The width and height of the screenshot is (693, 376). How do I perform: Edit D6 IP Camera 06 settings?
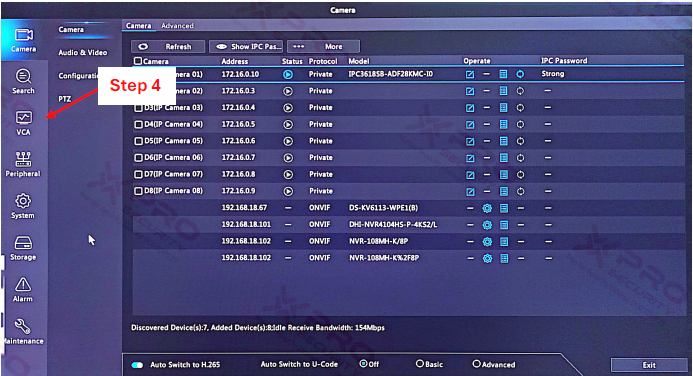pyautogui.click(x=470, y=158)
